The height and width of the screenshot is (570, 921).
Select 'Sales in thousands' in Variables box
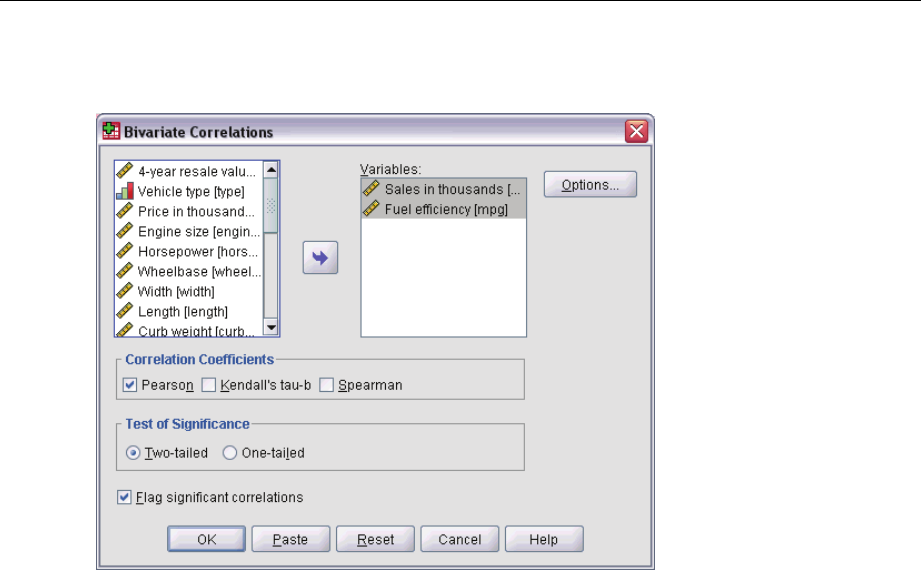(x=443, y=189)
